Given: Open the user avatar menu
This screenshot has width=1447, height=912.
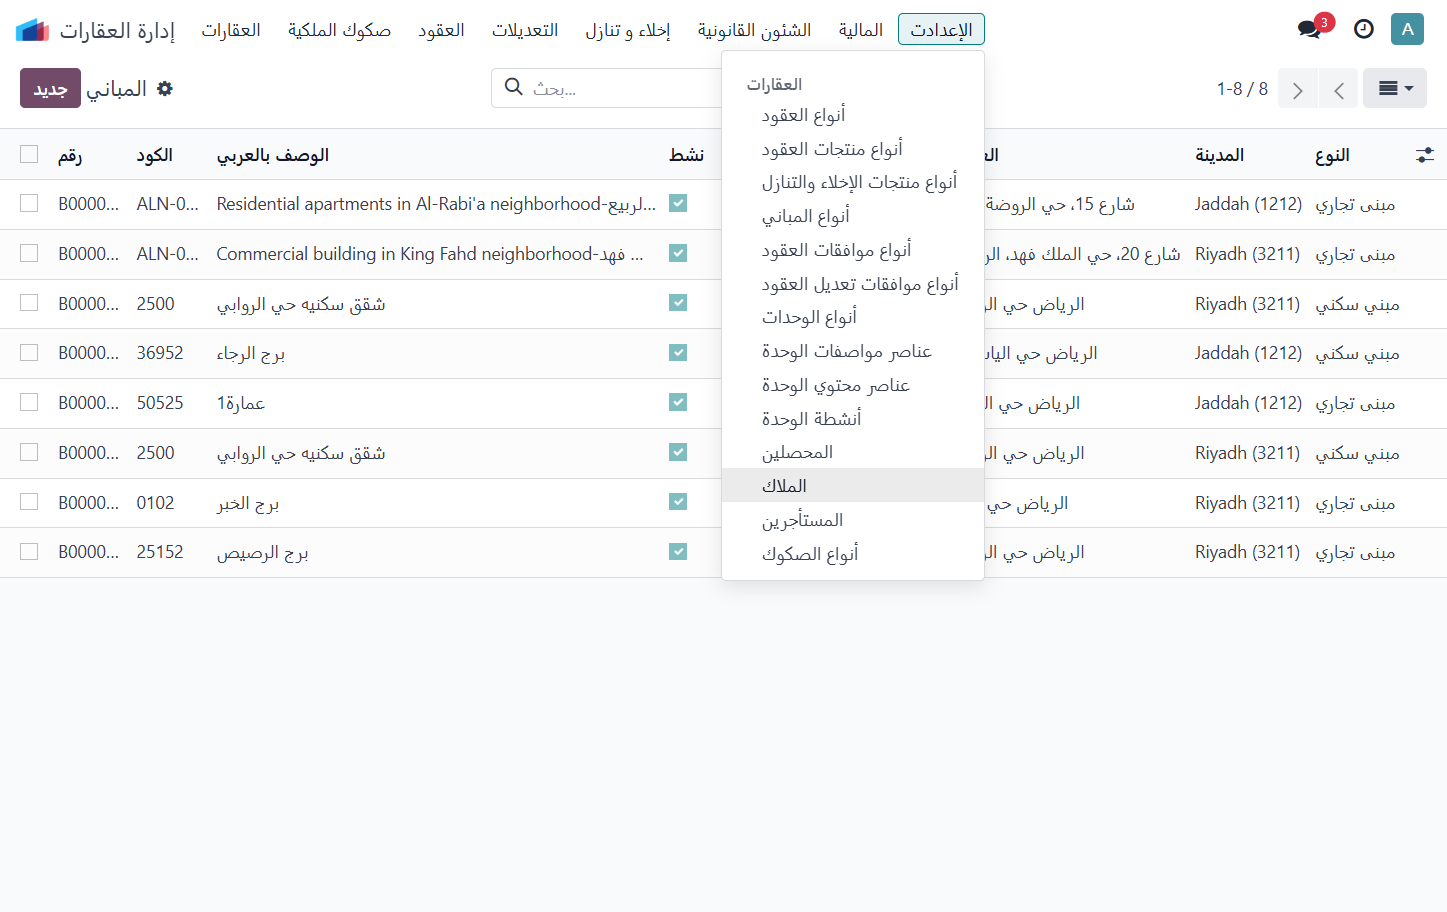Looking at the screenshot, I should [x=1407, y=29].
